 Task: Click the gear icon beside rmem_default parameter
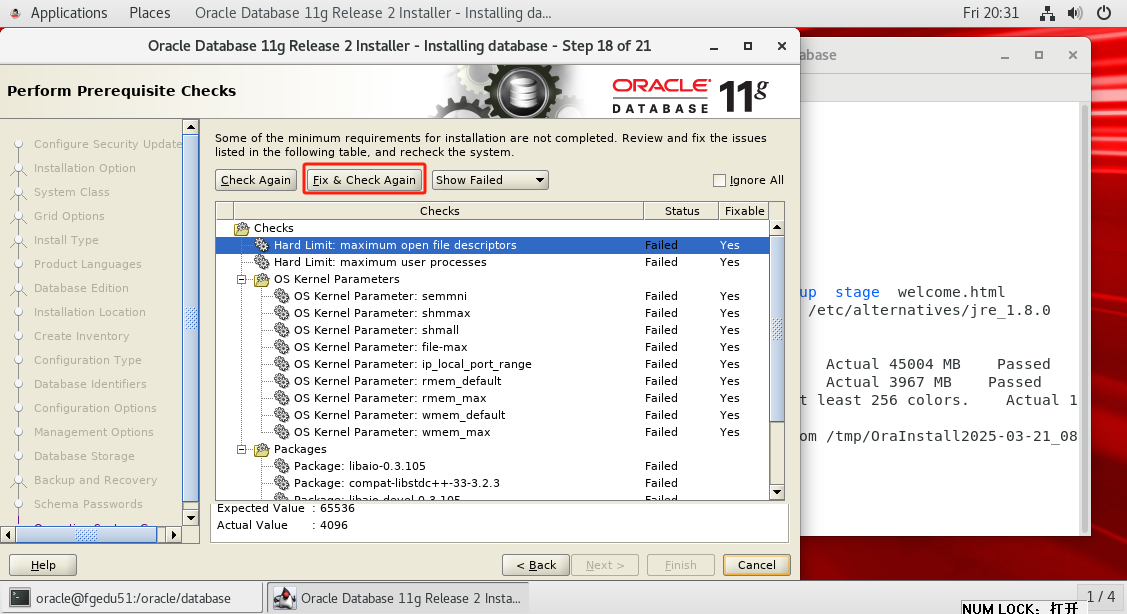[282, 381]
